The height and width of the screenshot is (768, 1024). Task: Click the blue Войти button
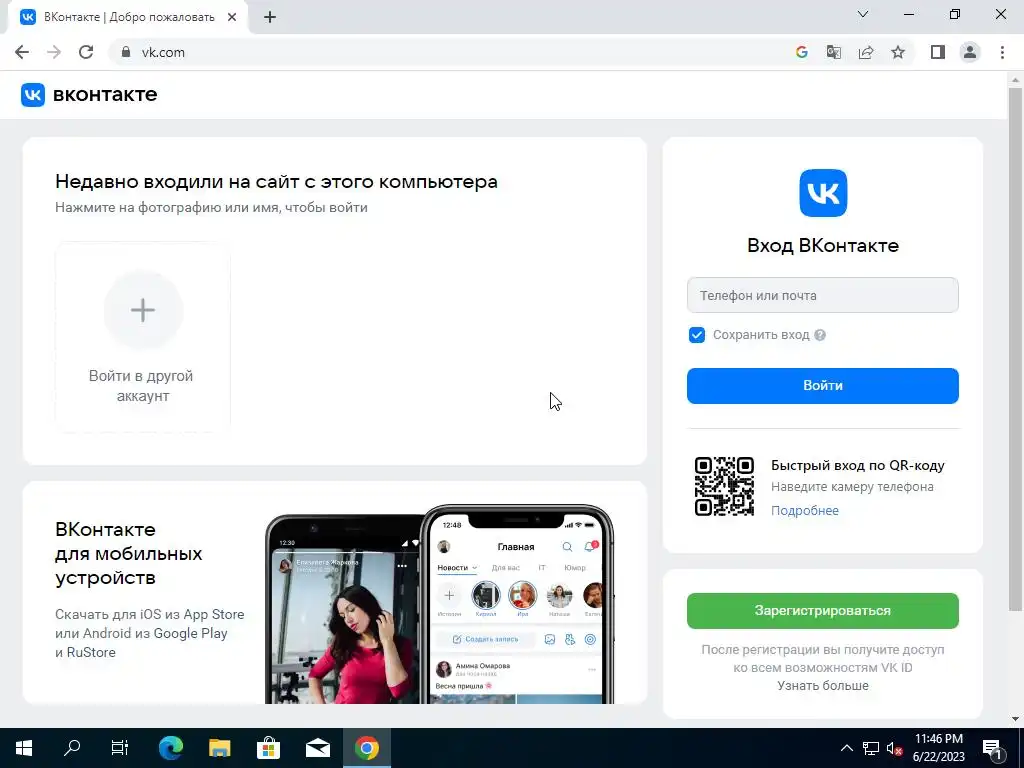(823, 385)
